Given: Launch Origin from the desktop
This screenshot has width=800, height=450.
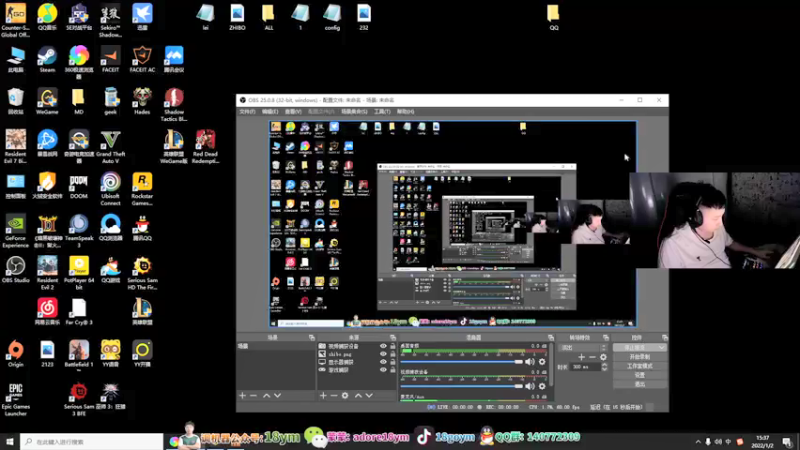Looking at the screenshot, I should (x=15, y=355).
